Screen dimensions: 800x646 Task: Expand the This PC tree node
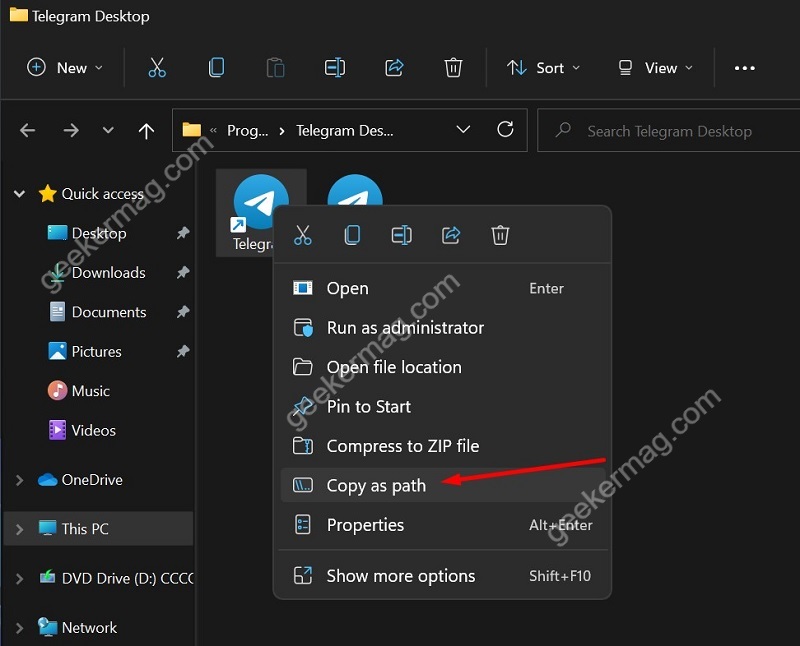point(19,529)
